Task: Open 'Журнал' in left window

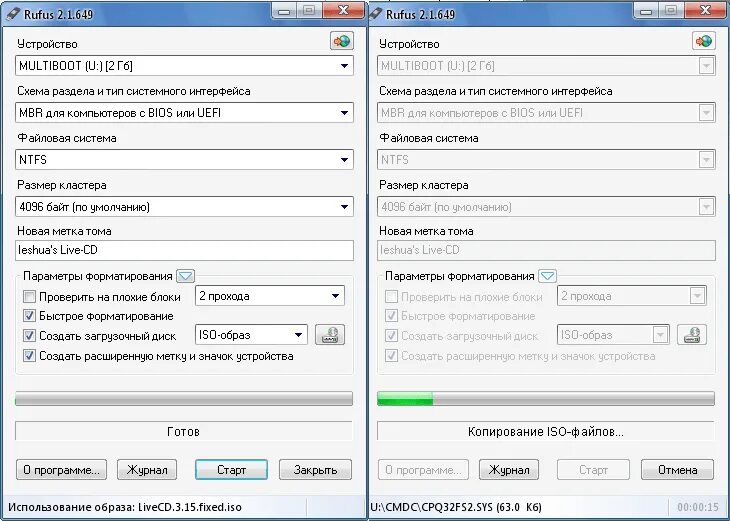Action: [147, 469]
